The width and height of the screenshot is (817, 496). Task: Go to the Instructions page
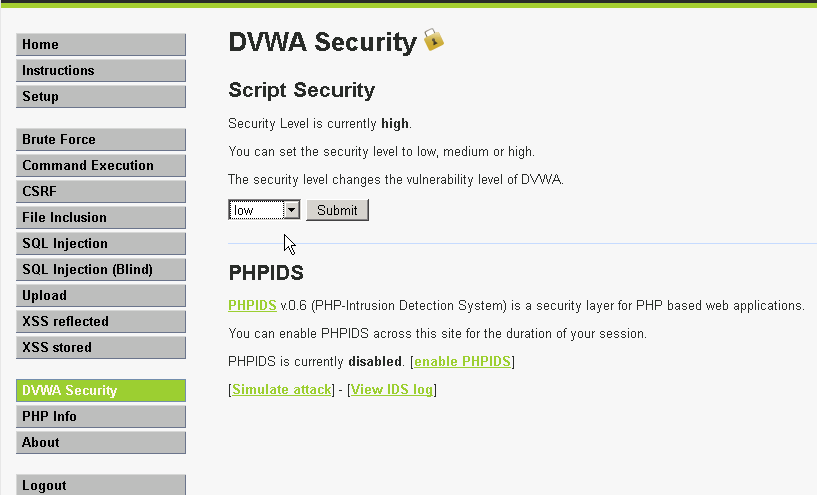coord(101,71)
